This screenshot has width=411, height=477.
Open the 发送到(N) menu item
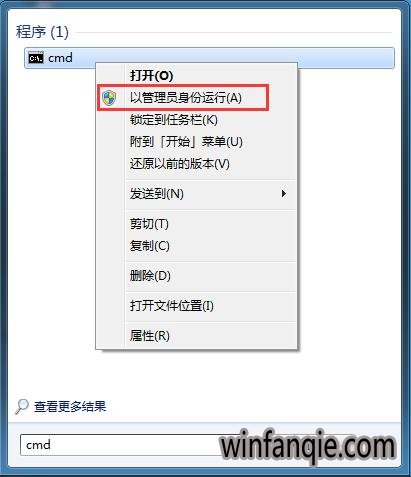157,194
